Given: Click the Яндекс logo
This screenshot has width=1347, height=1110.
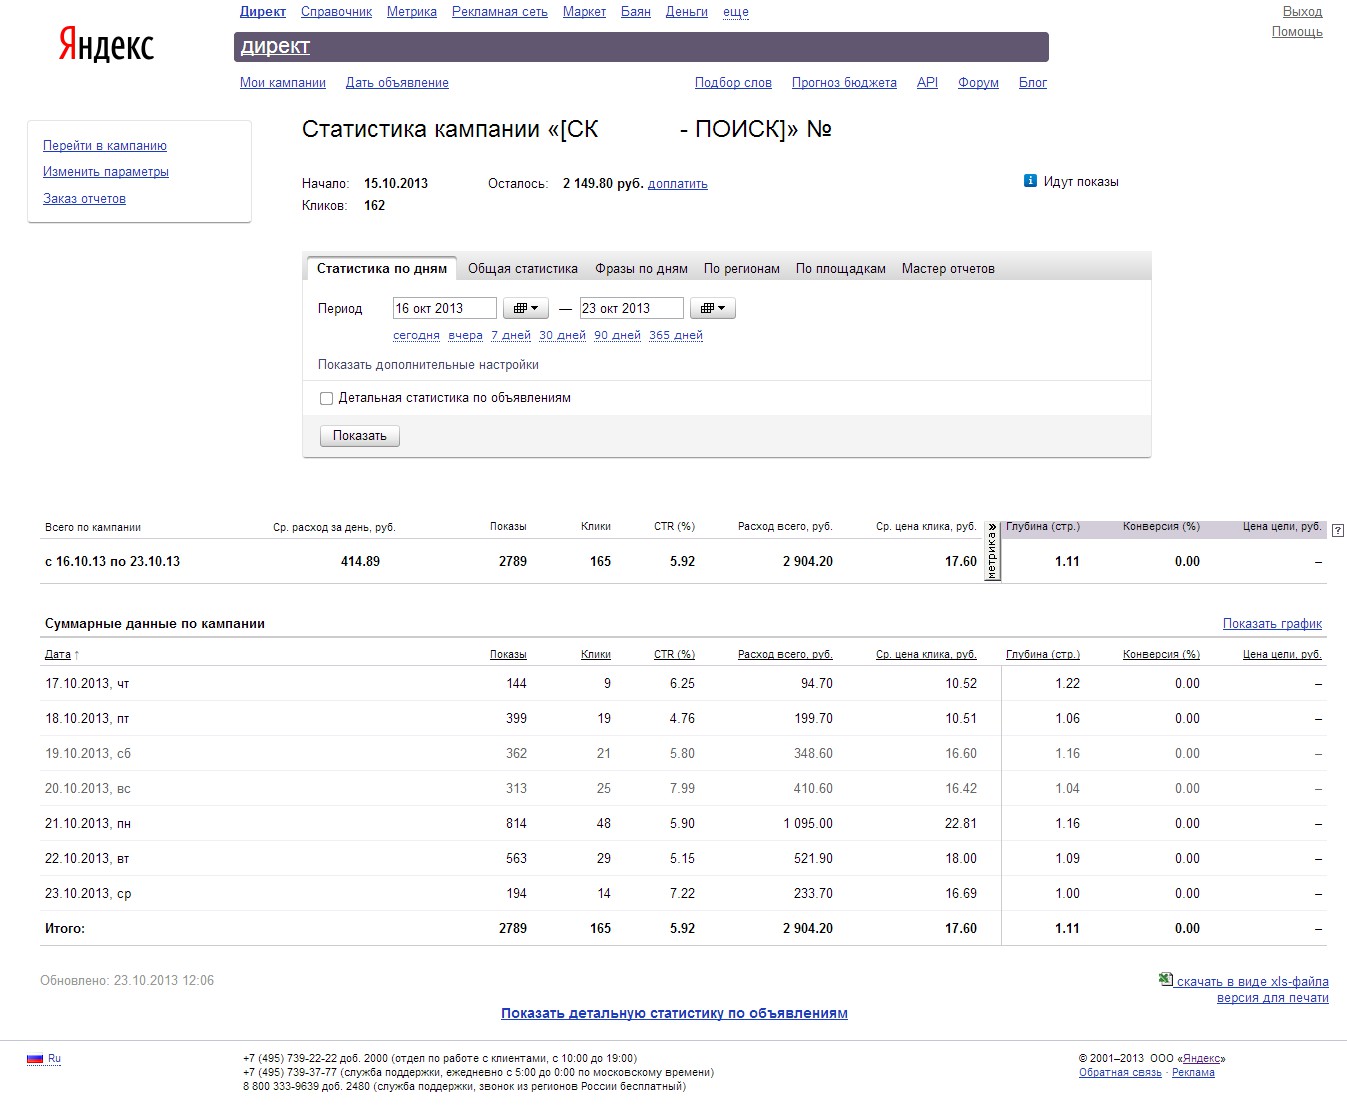Looking at the screenshot, I should tap(106, 45).
